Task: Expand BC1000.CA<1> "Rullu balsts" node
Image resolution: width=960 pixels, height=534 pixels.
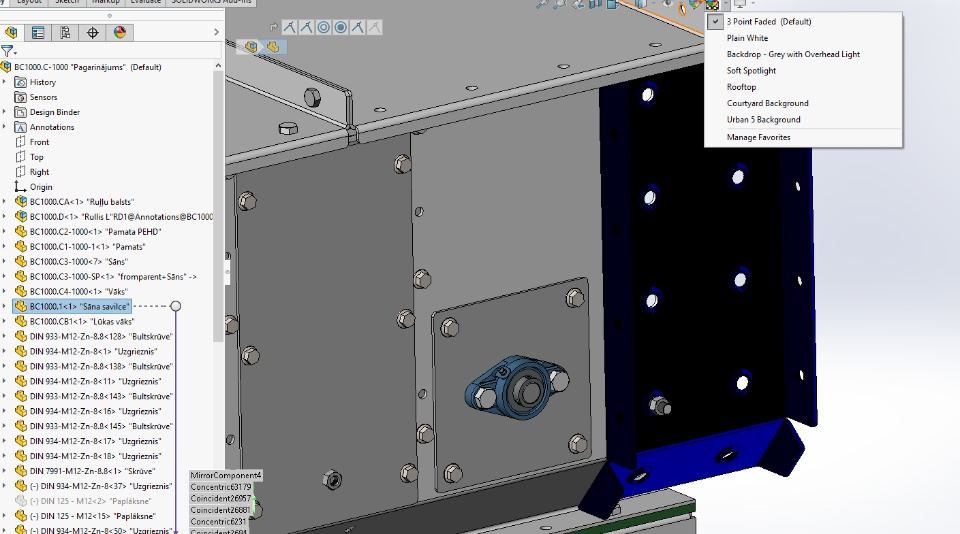Action: coord(4,201)
